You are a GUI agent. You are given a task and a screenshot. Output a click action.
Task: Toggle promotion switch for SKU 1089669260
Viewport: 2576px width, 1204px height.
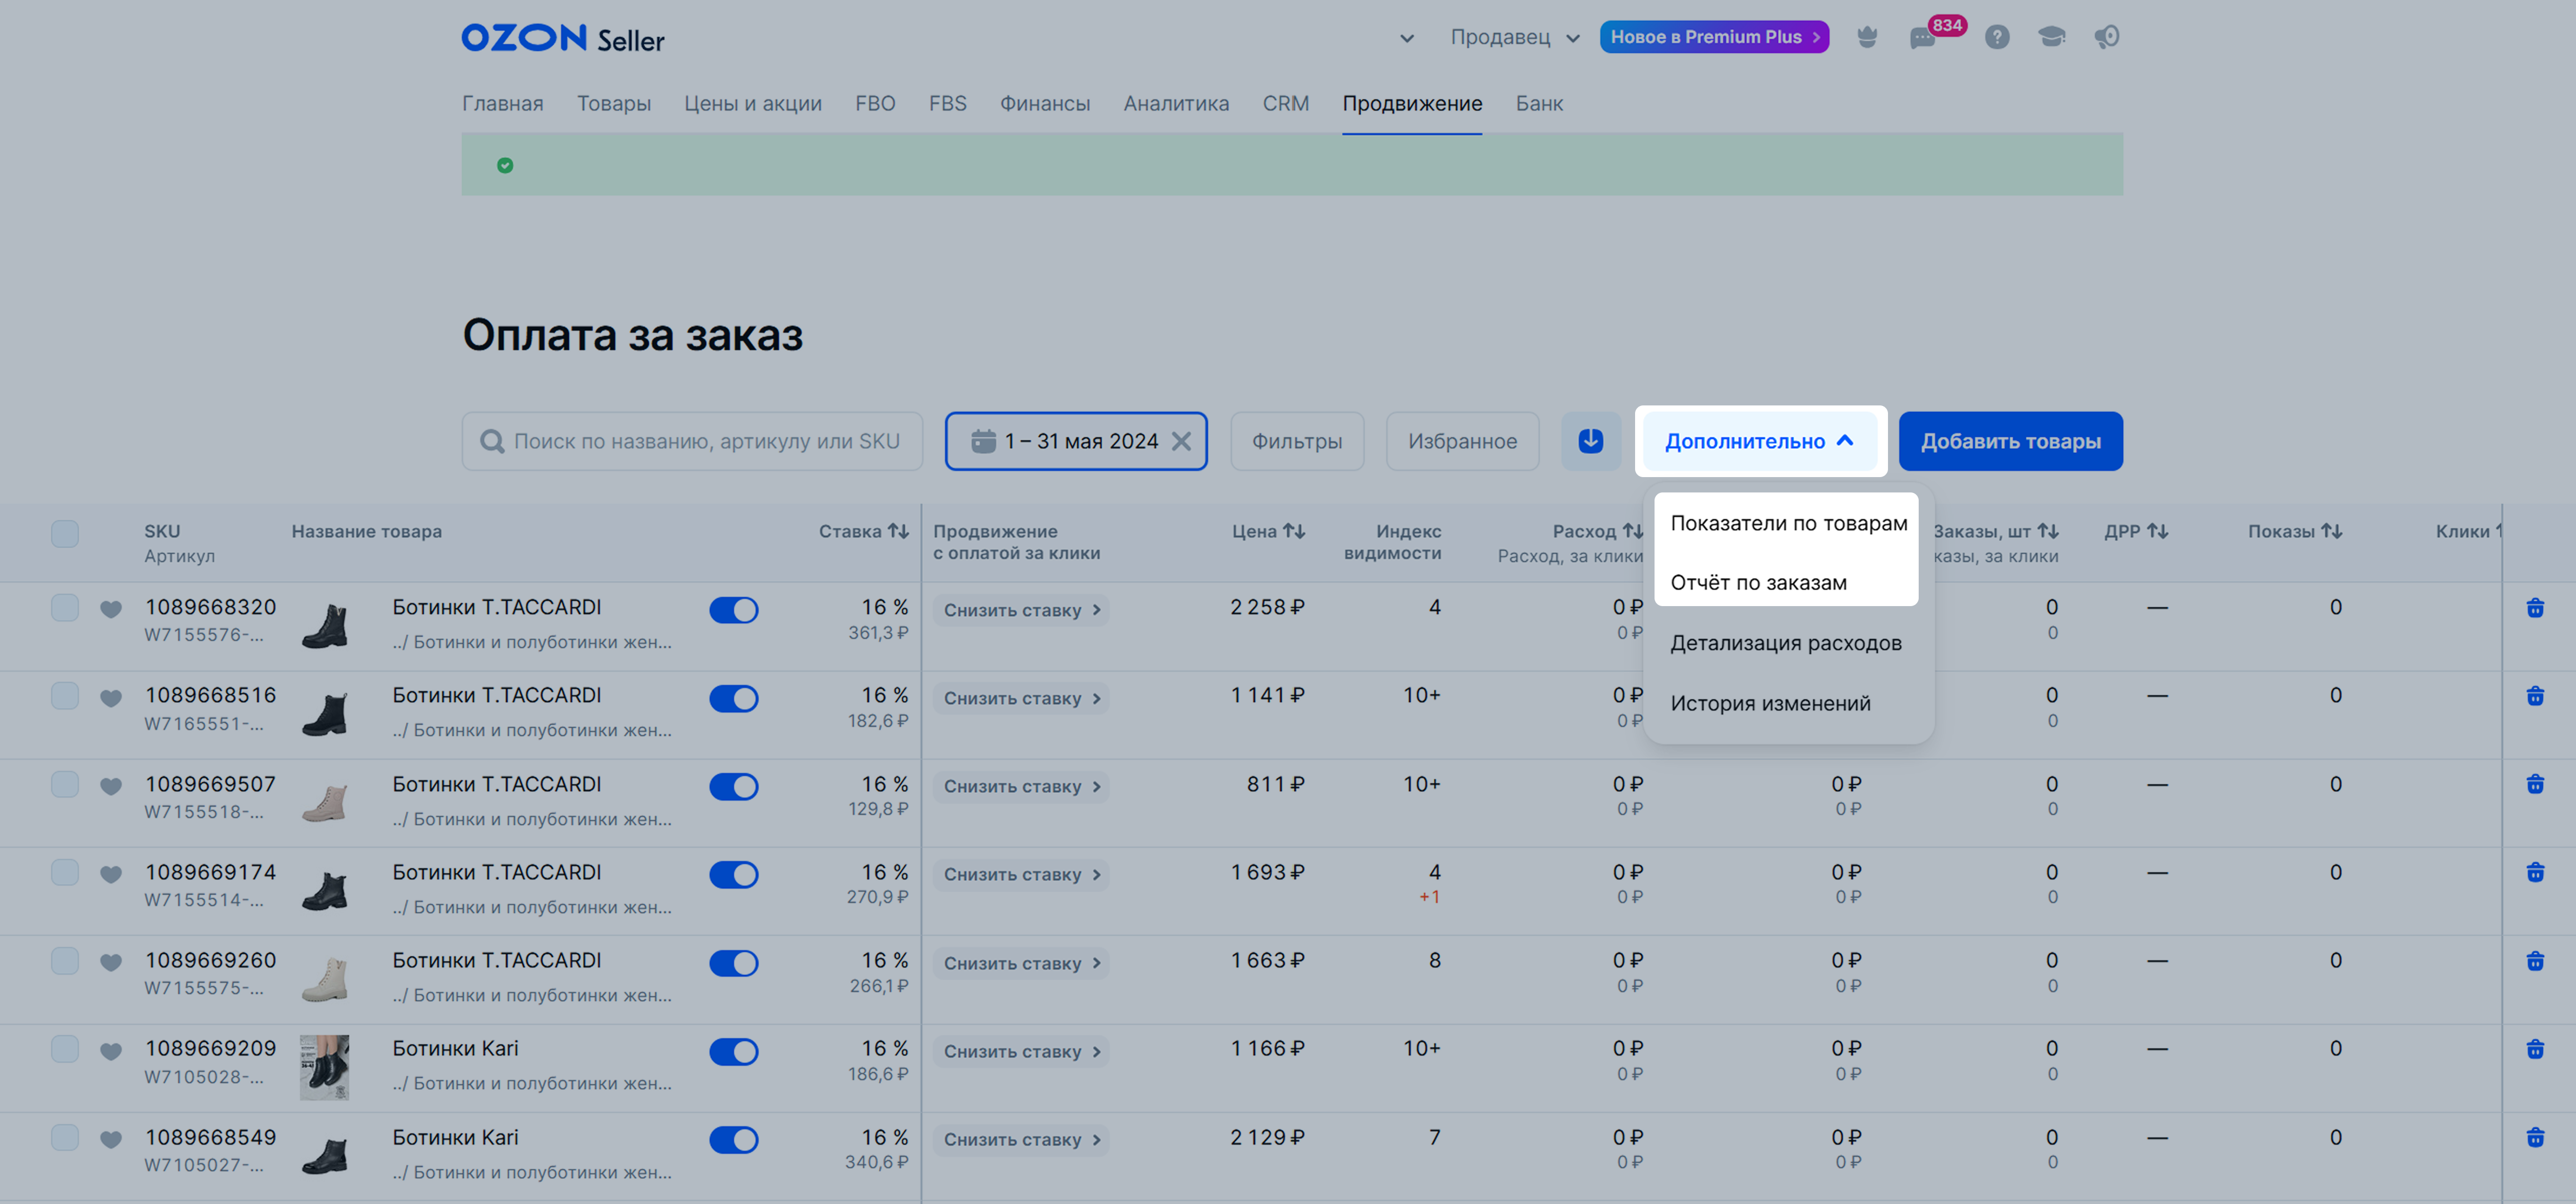[734, 963]
